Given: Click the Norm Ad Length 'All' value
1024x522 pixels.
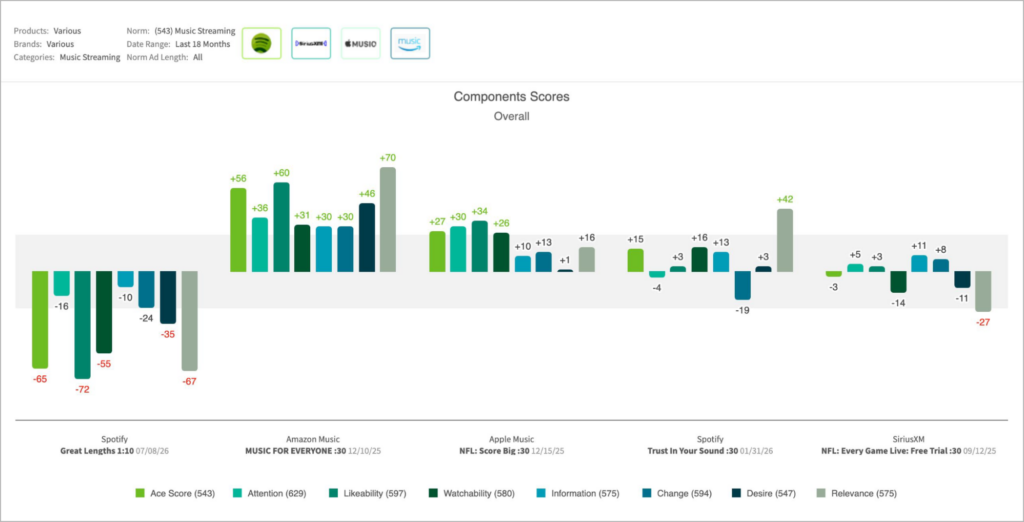Looking at the screenshot, I should coord(198,57).
